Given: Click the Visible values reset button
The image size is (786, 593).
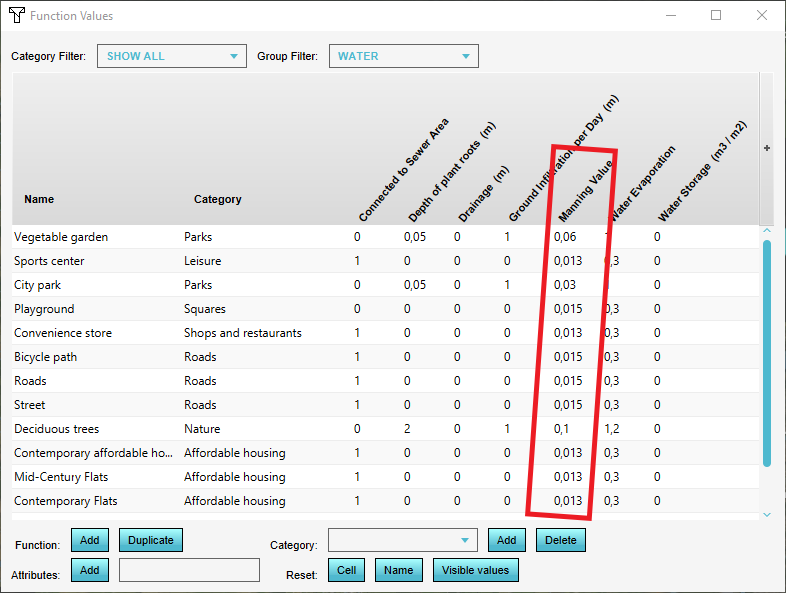Looking at the screenshot, I should 476,570.
